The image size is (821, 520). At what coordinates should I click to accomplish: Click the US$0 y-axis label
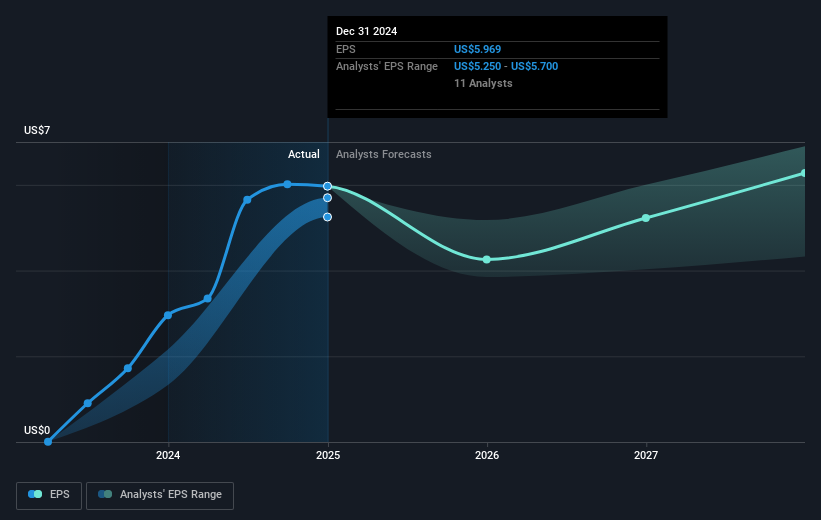37,430
